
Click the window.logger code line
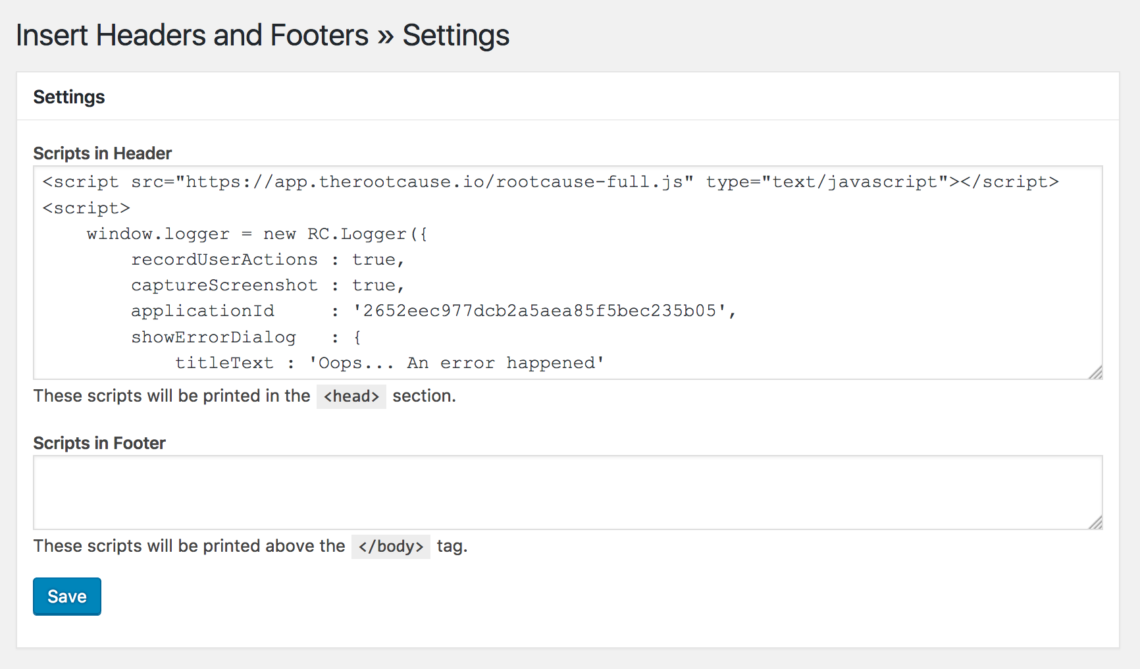257,234
